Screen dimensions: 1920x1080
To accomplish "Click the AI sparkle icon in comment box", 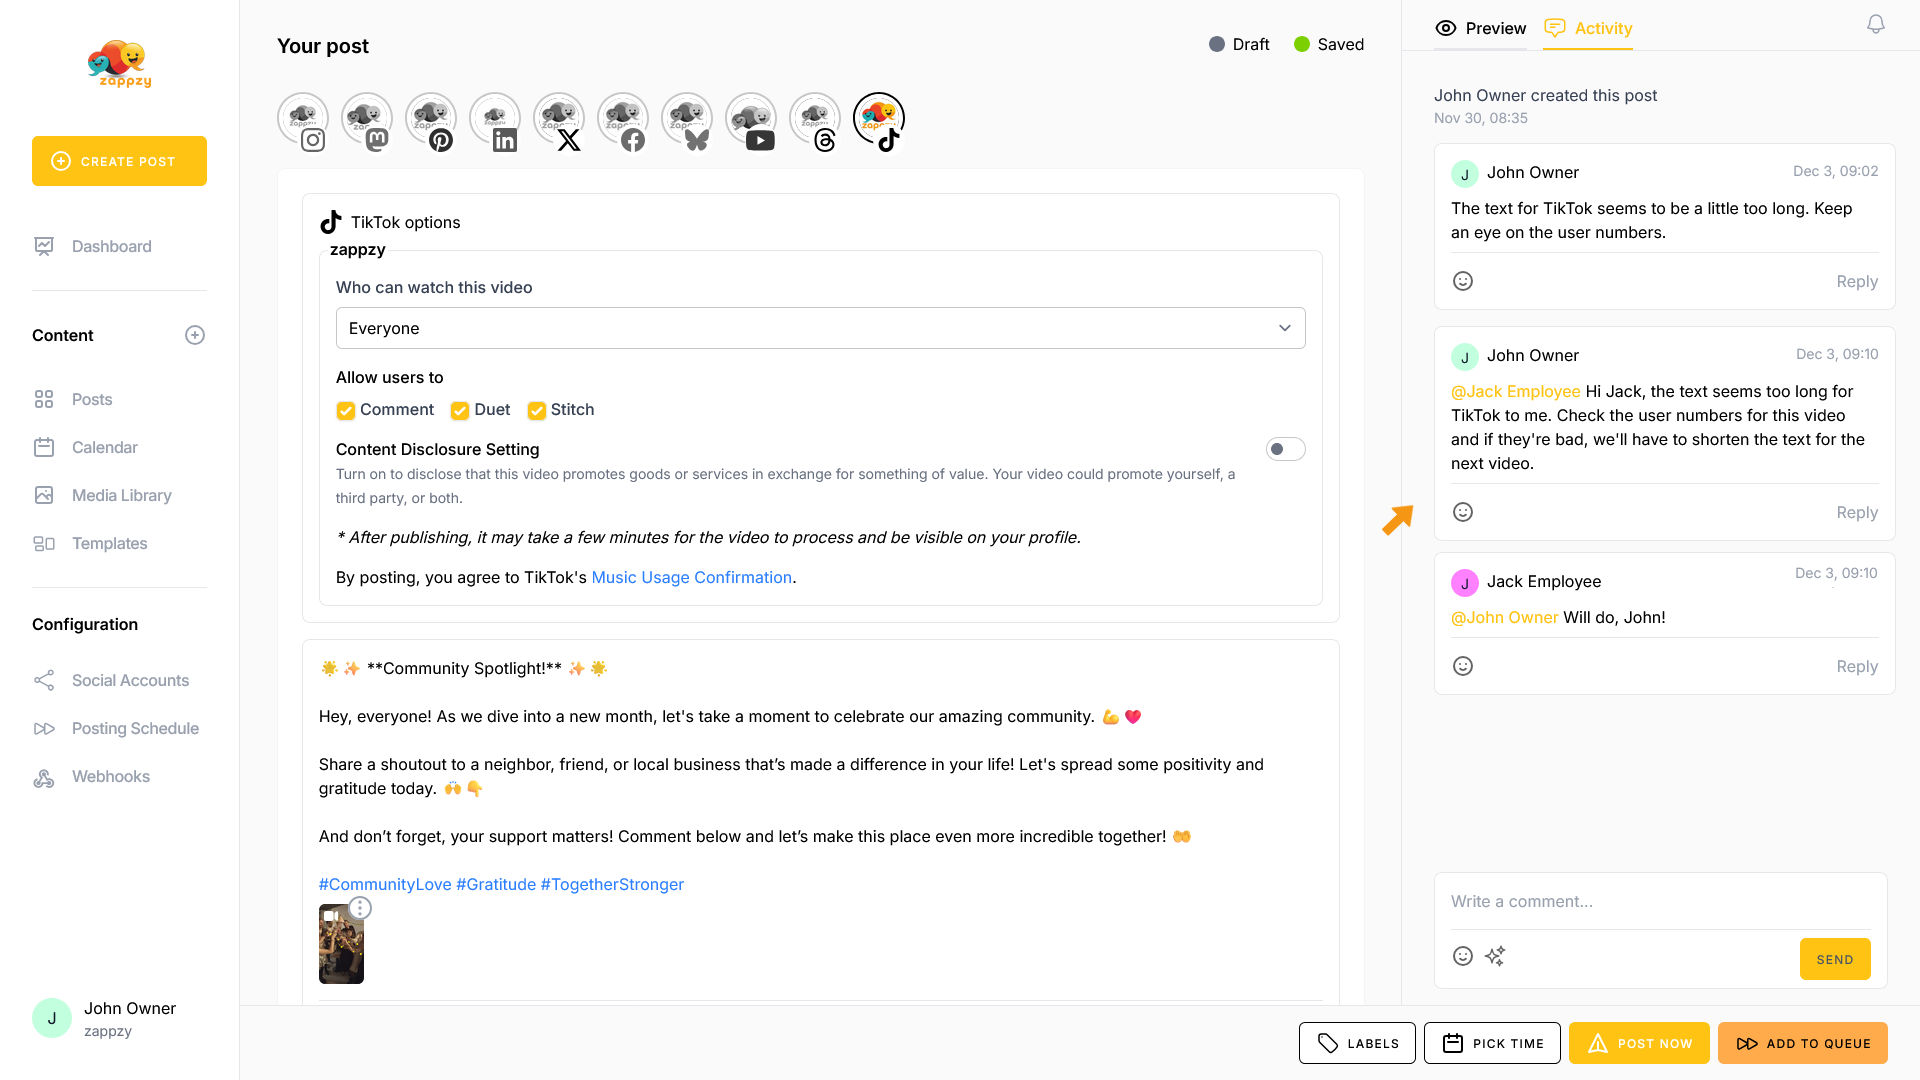I will (x=1495, y=956).
